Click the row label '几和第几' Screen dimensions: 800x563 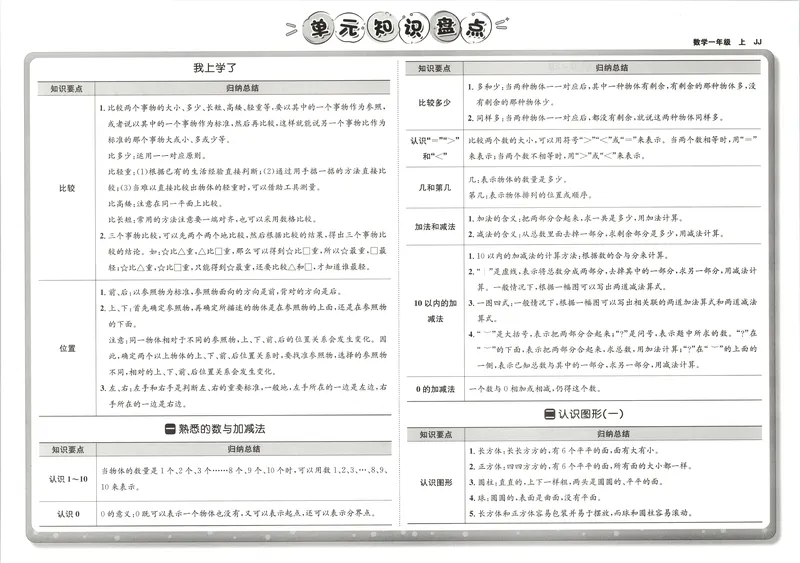click(435, 188)
